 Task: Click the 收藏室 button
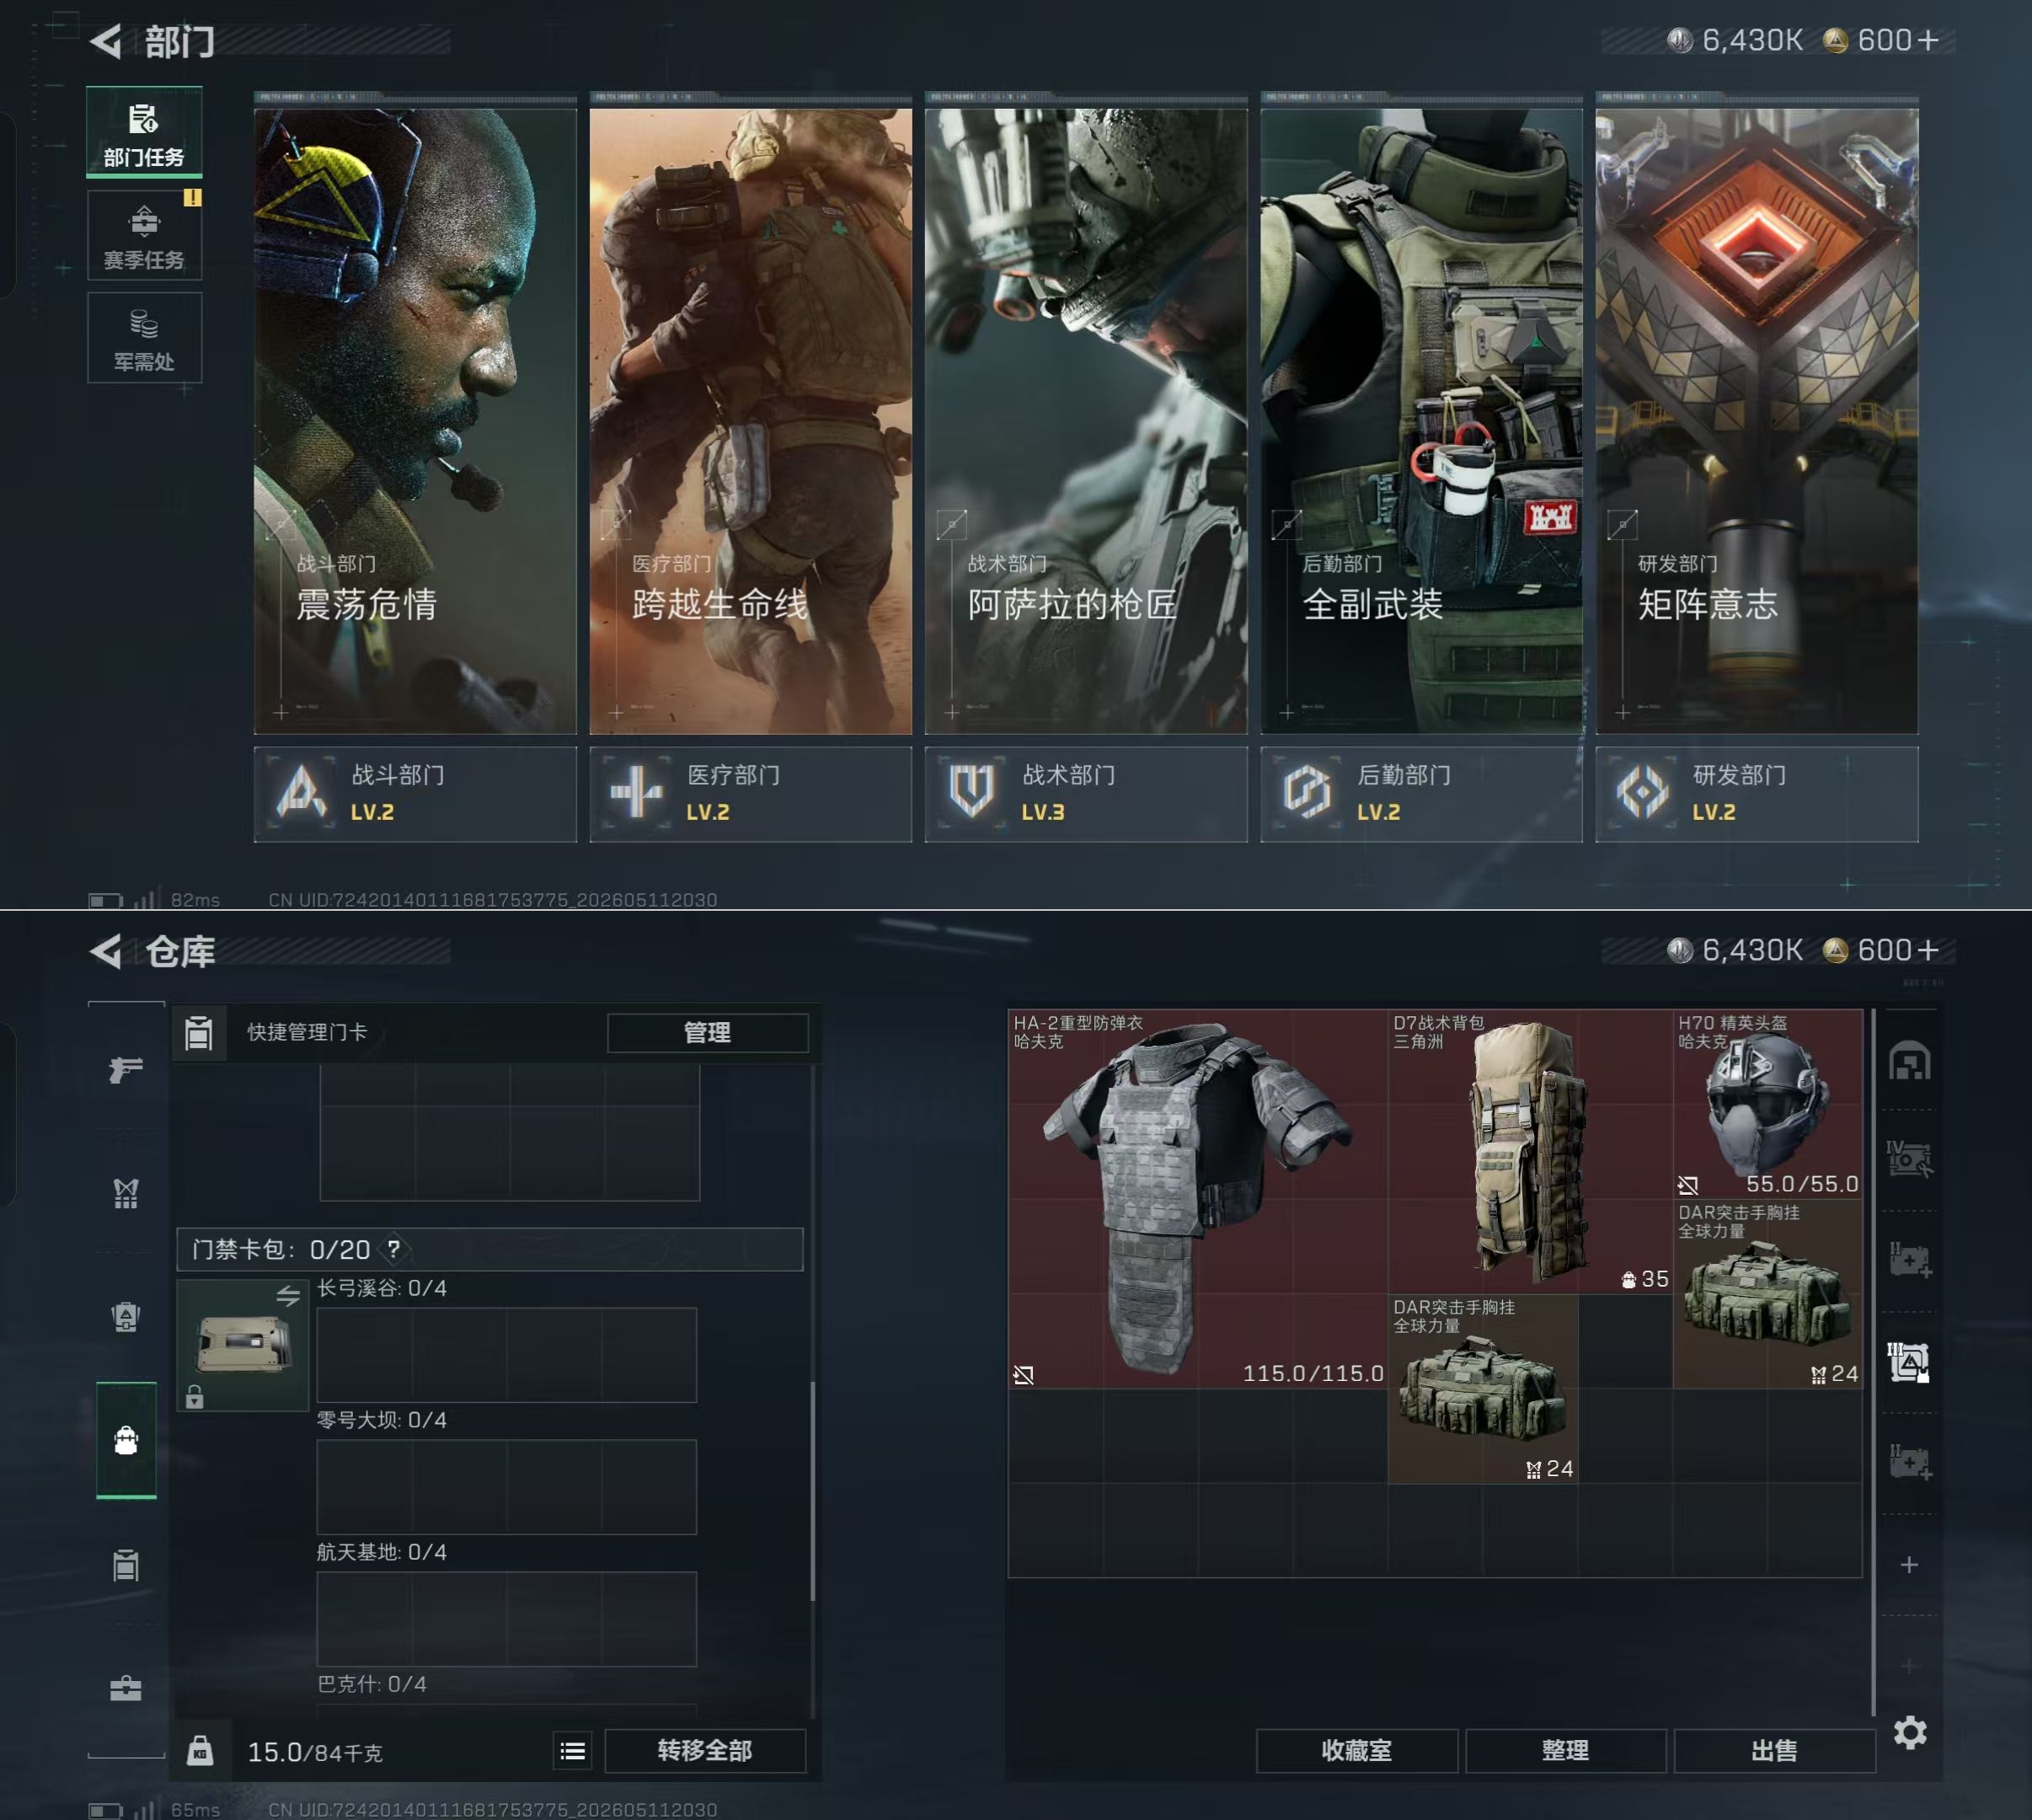tap(1357, 1751)
